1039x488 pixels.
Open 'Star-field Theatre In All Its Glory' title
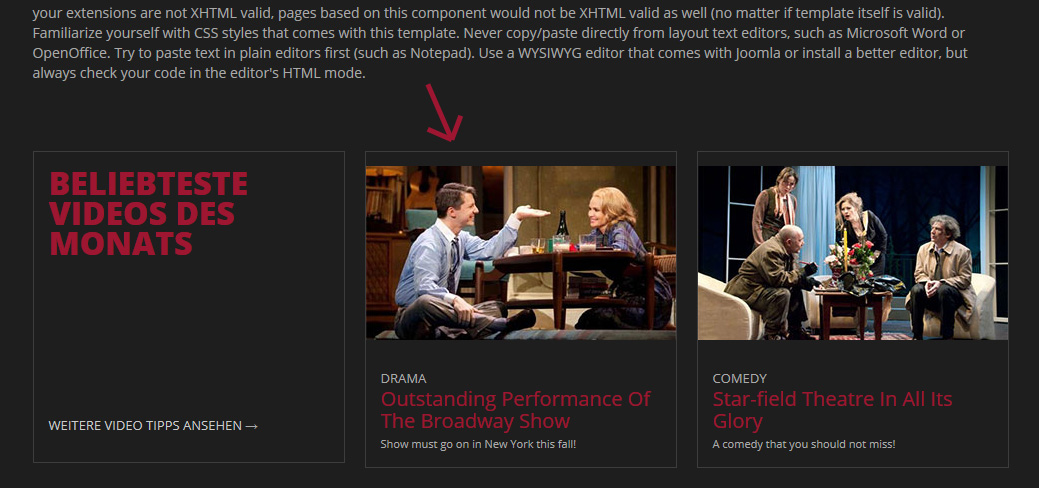click(x=832, y=410)
